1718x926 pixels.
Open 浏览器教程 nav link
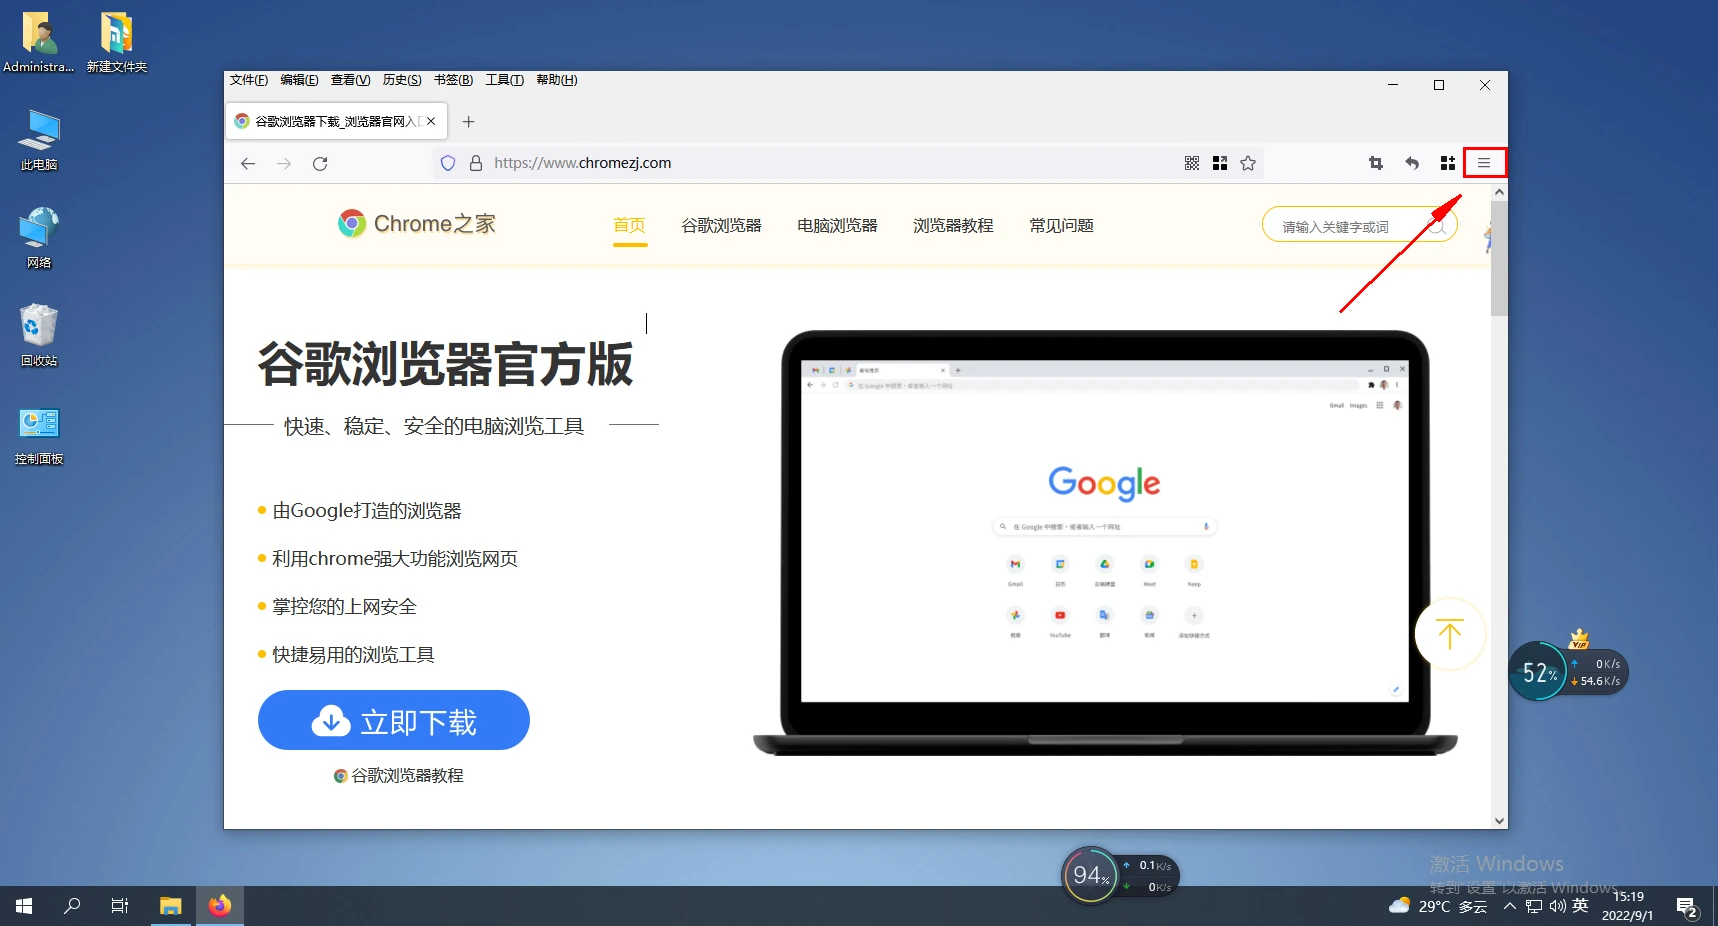(x=953, y=226)
